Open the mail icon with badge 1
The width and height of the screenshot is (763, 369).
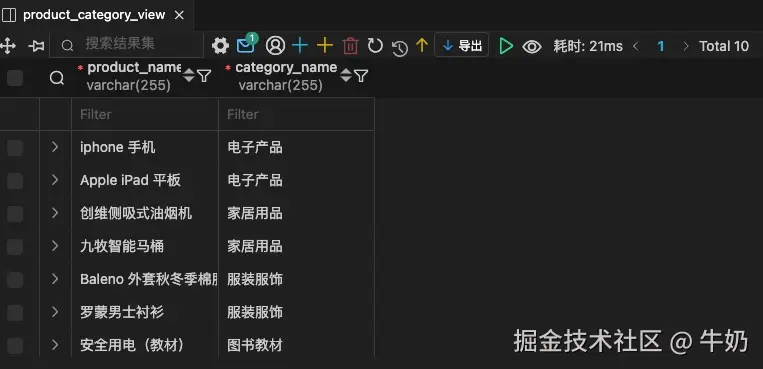[x=247, y=44]
